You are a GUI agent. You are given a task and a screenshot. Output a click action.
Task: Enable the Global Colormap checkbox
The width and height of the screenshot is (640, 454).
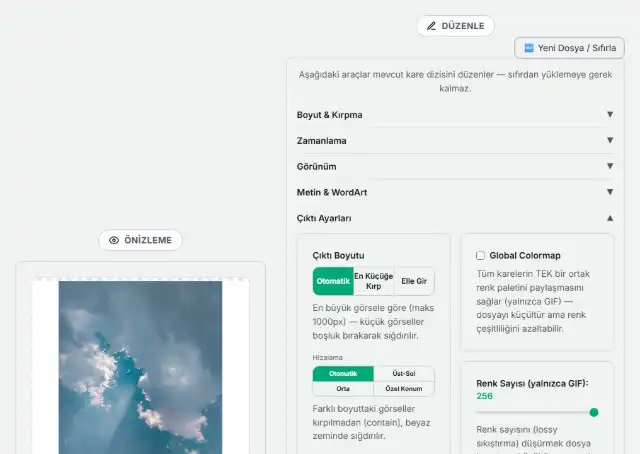(x=480, y=256)
